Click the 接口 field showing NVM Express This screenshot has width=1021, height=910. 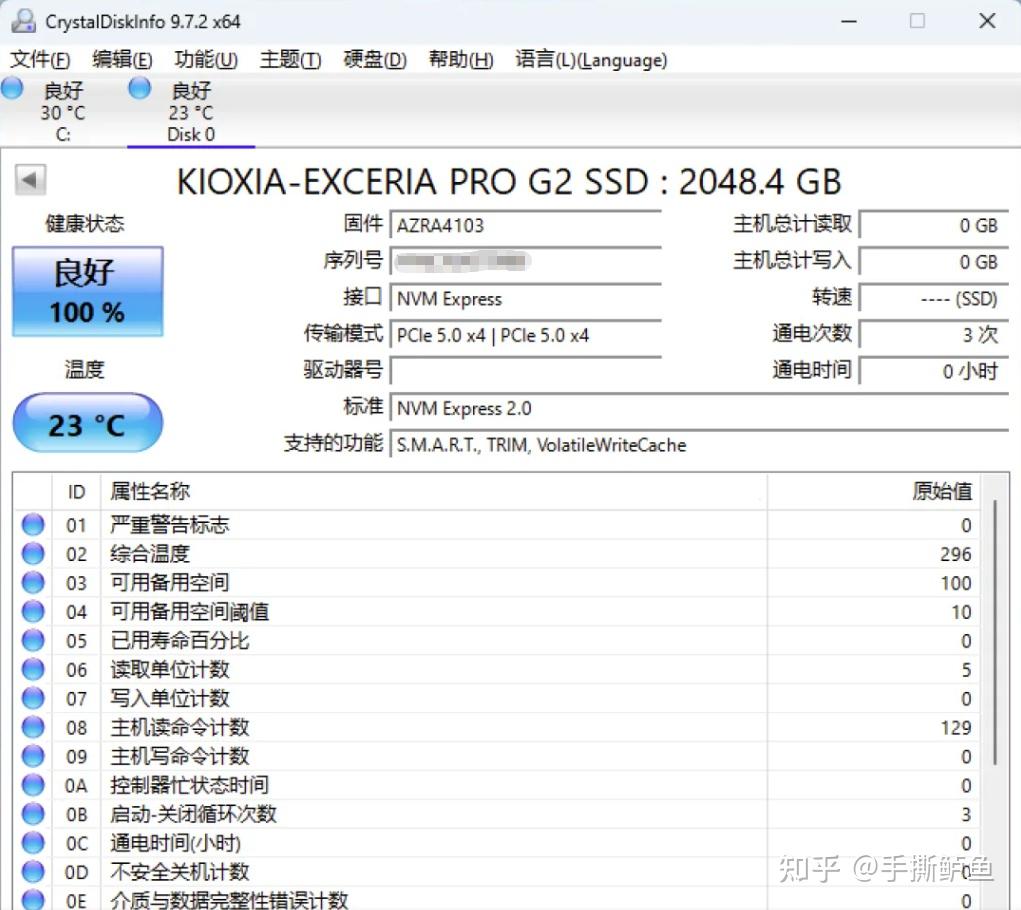coord(525,299)
